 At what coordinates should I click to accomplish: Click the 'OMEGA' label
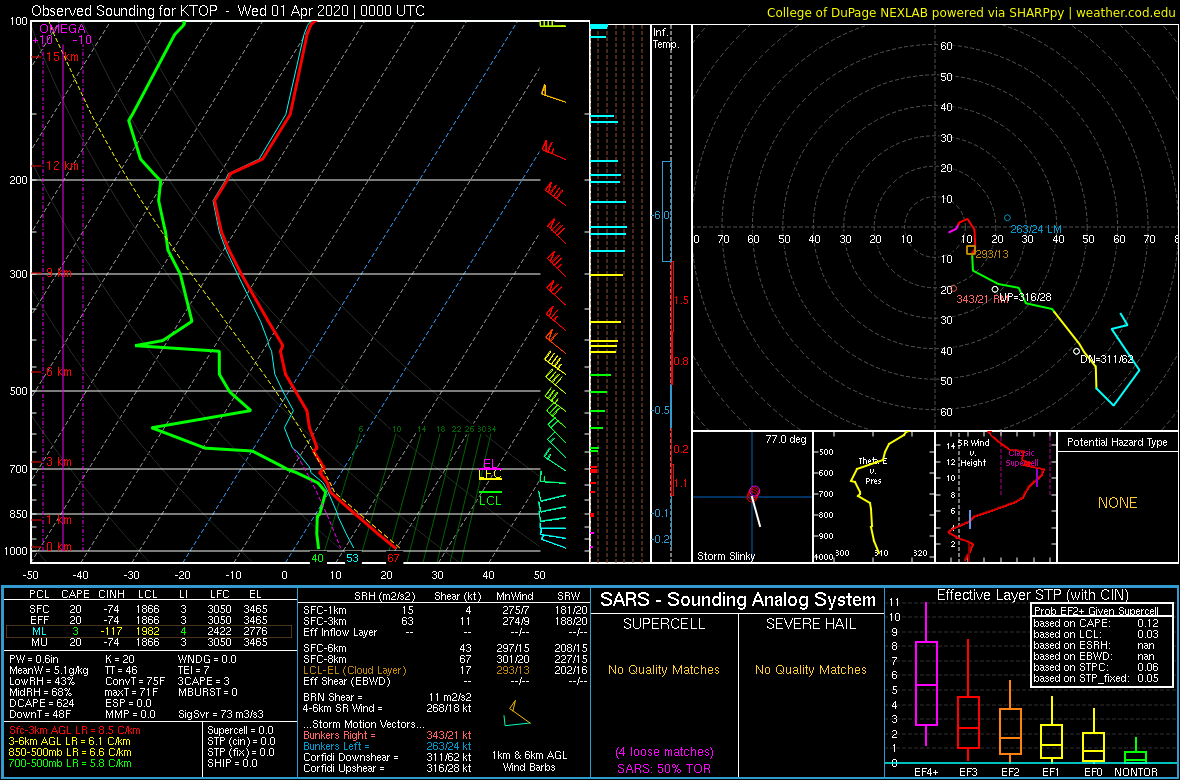(61, 29)
